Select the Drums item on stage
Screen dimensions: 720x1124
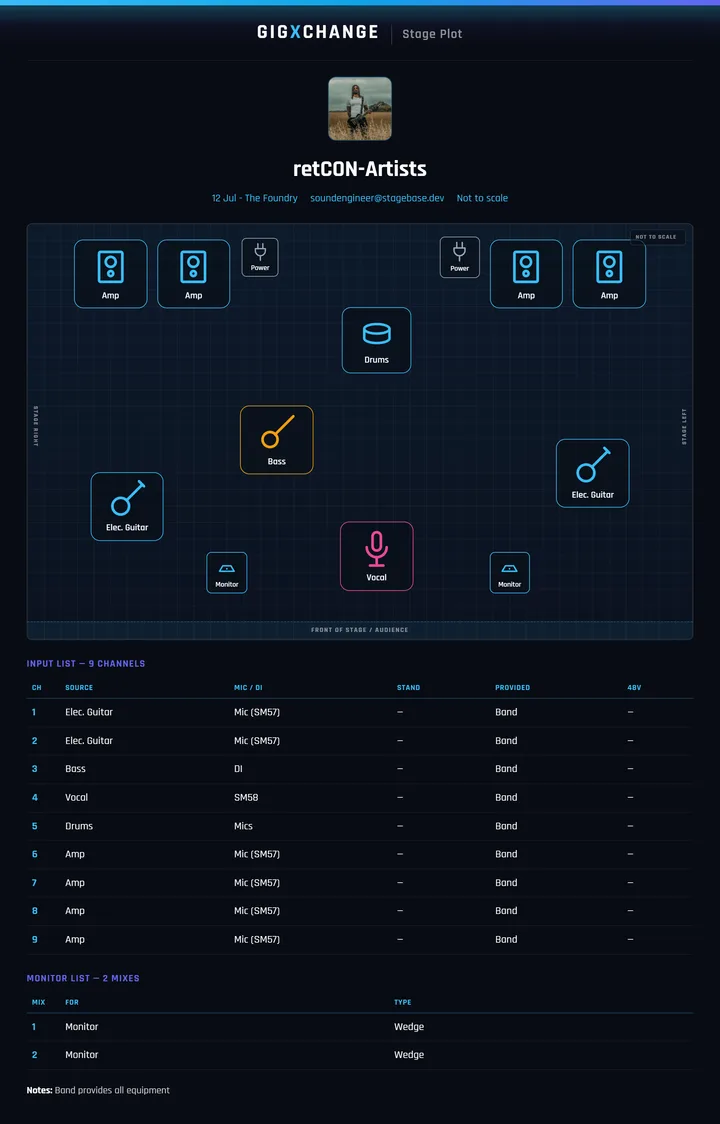[376, 340]
